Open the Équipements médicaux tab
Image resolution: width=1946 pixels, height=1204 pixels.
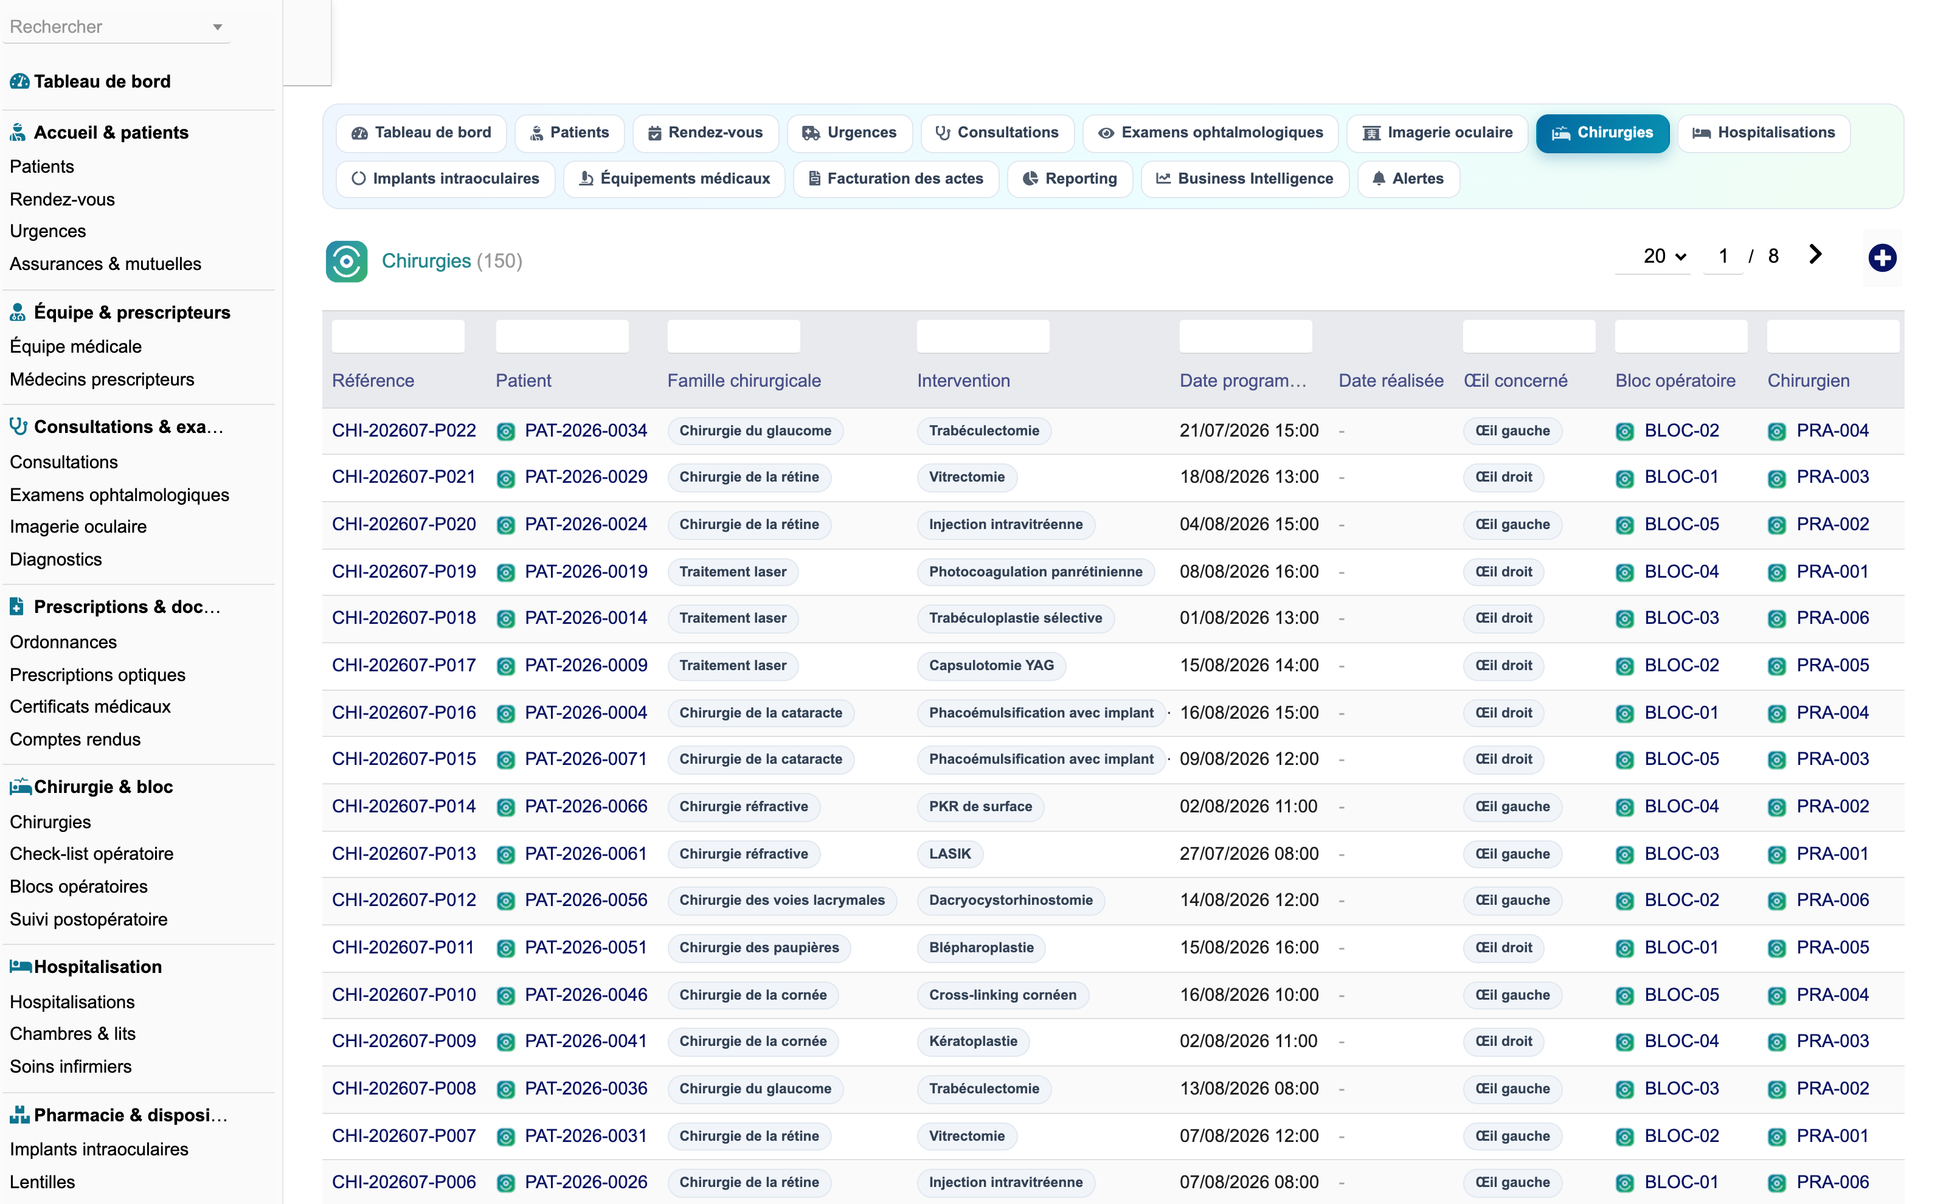(x=675, y=179)
